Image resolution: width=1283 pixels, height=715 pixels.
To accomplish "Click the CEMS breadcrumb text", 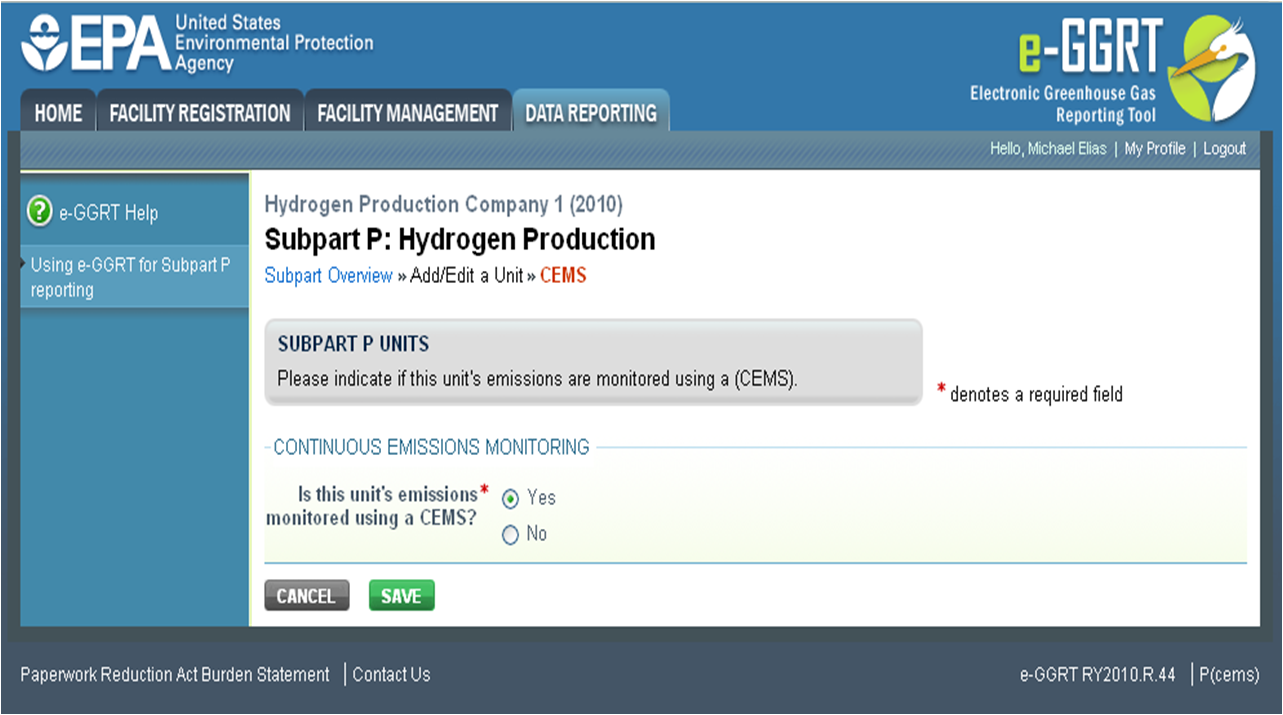I will [x=563, y=276].
